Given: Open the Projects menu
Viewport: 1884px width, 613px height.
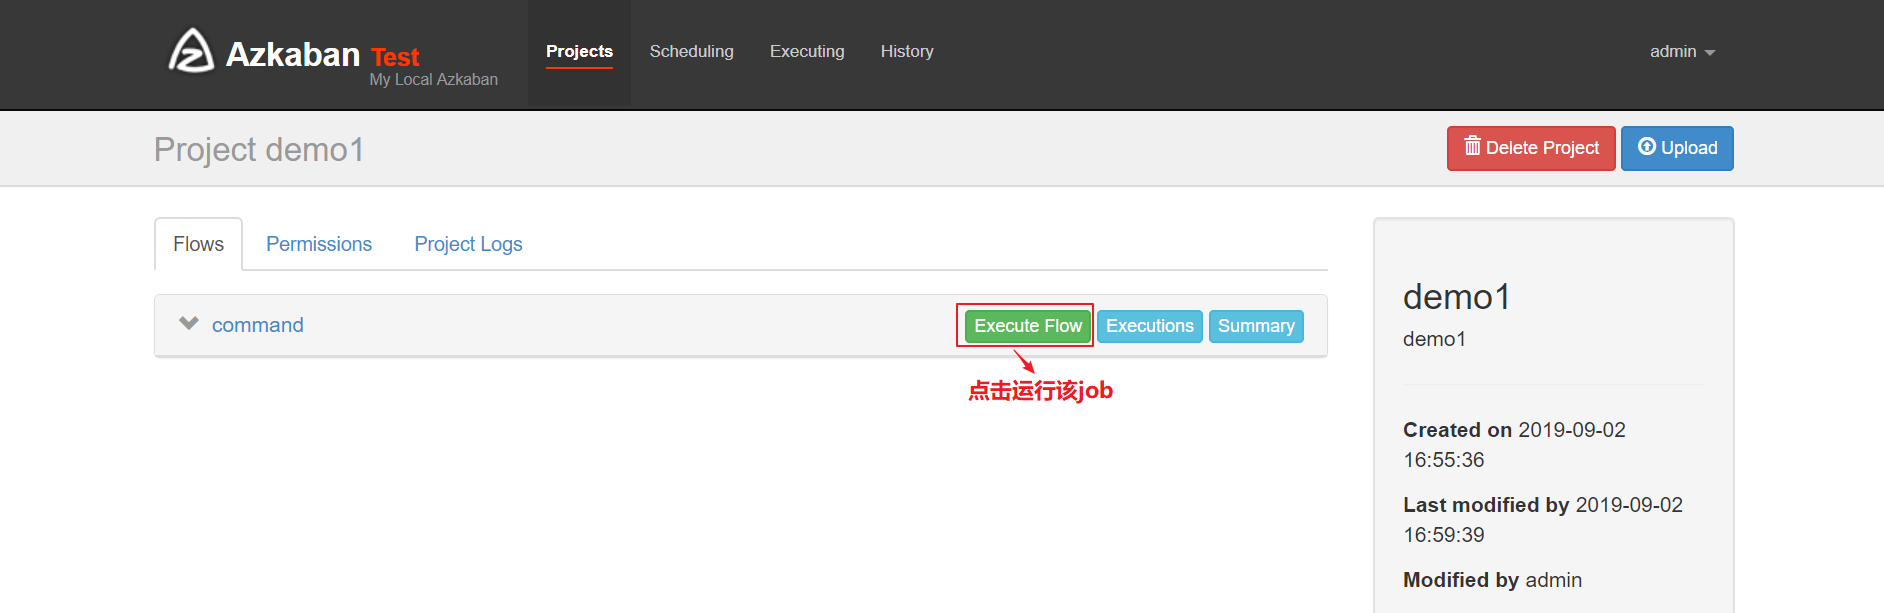Looking at the screenshot, I should [x=579, y=51].
